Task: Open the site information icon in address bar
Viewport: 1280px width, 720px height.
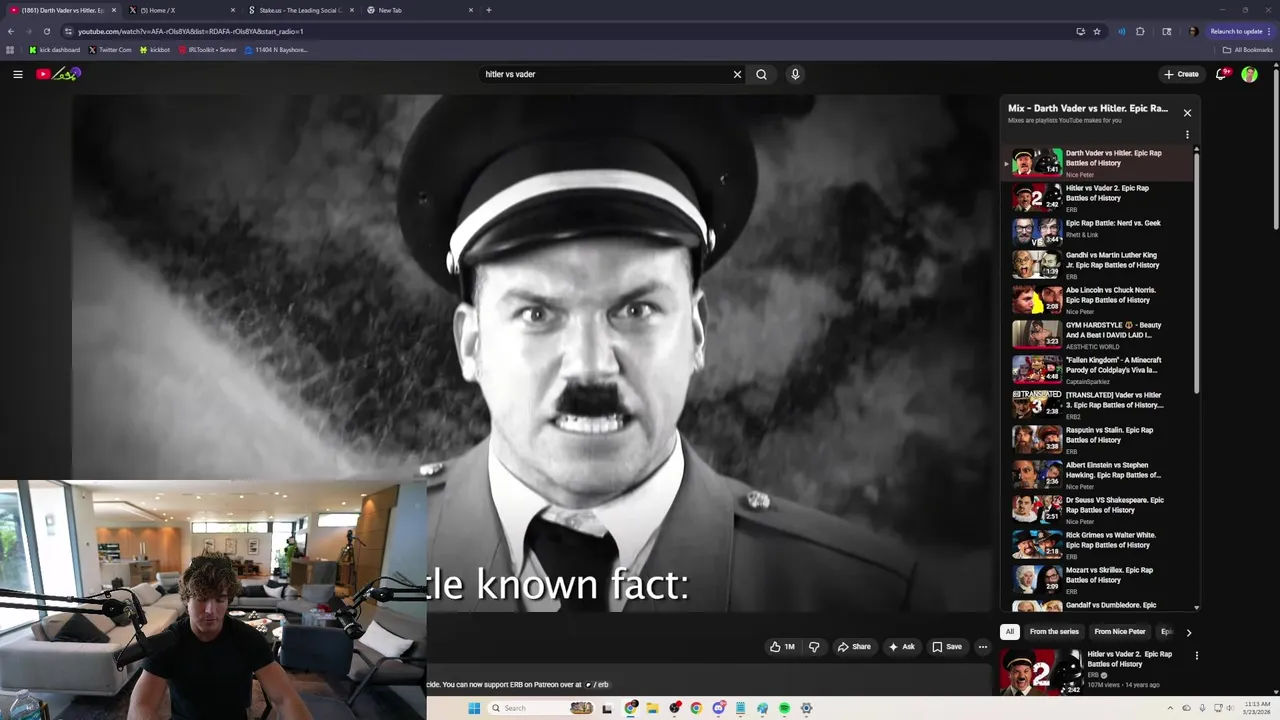Action: pos(68,31)
